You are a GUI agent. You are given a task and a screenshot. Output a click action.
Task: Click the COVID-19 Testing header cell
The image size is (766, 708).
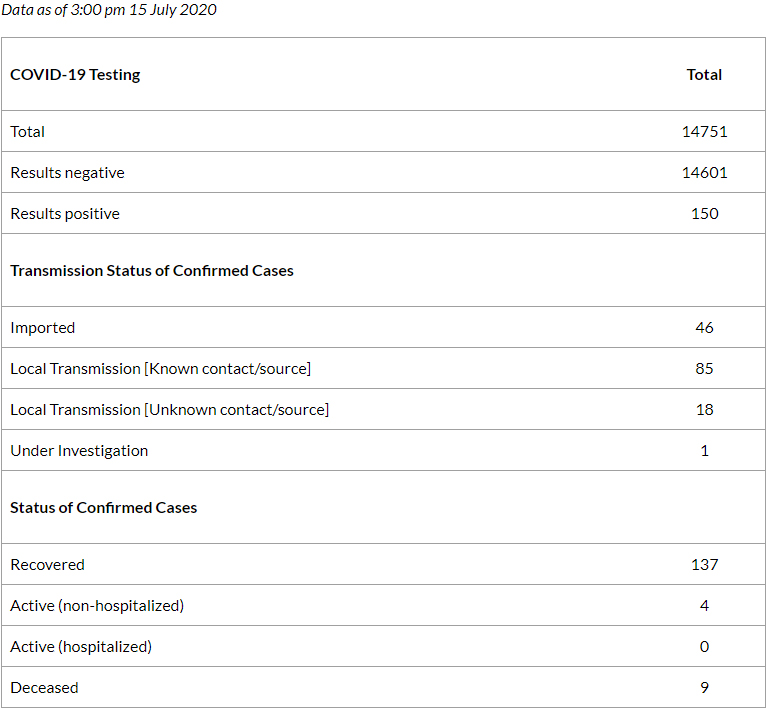pos(75,75)
